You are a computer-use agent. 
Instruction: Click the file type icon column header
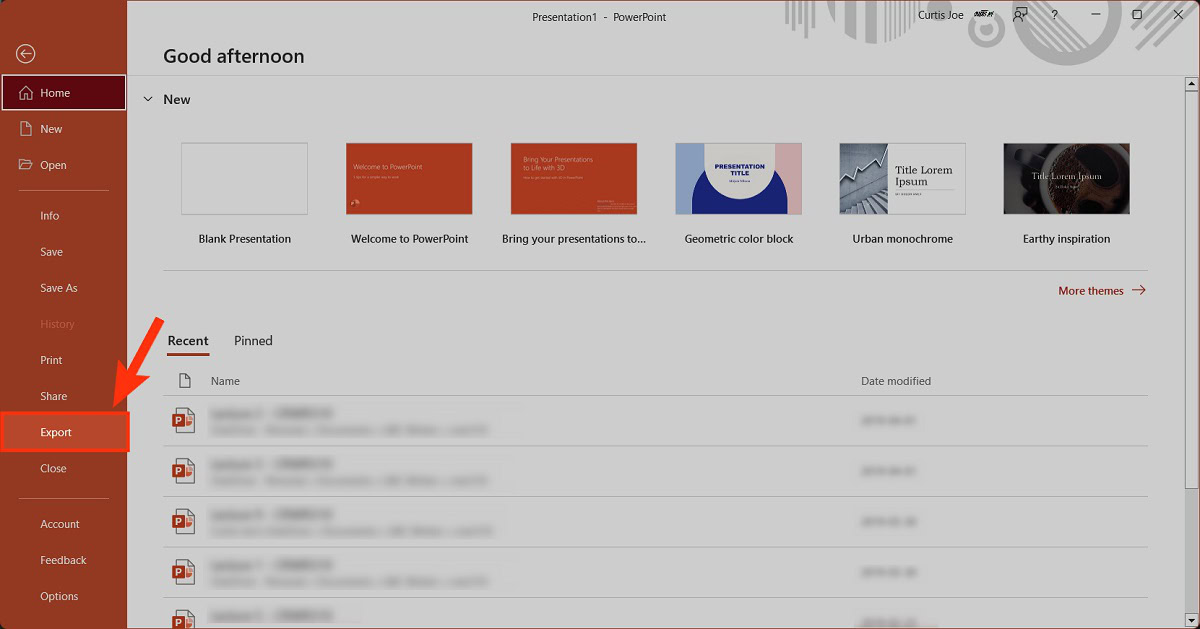coord(184,381)
